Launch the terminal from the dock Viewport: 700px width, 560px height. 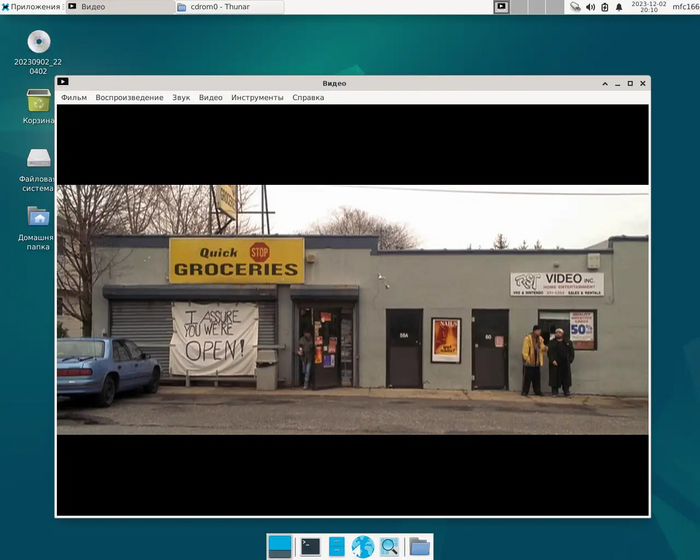pyautogui.click(x=310, y=547)
